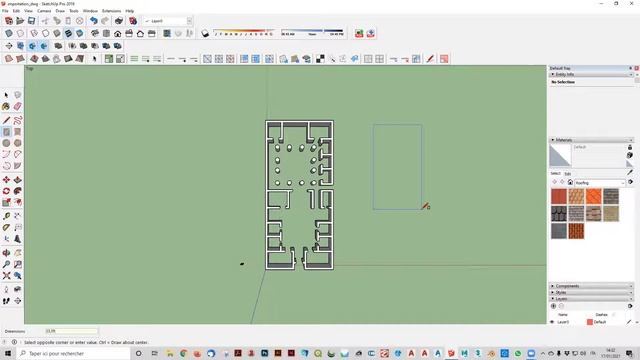
Task: Adjust the shadow date slider
Action: pos(244,32)
